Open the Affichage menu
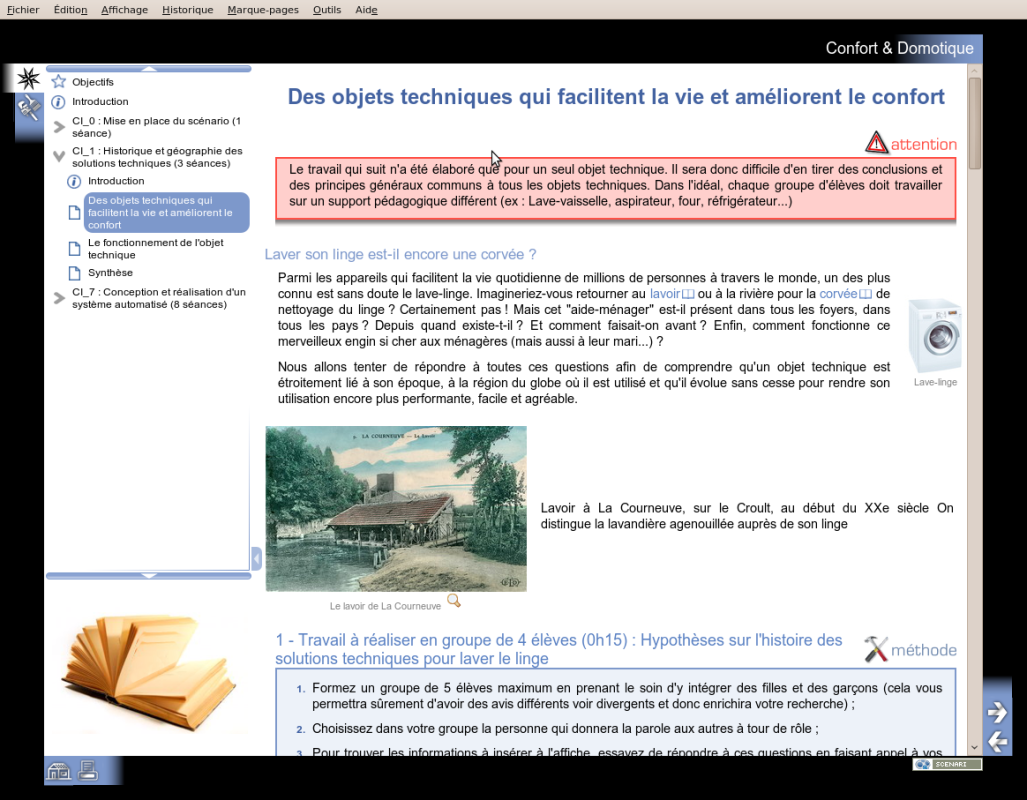 tap(124, 10)
